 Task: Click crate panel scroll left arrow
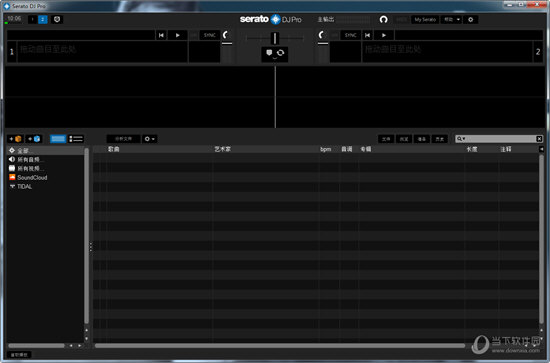pos(71,345)
